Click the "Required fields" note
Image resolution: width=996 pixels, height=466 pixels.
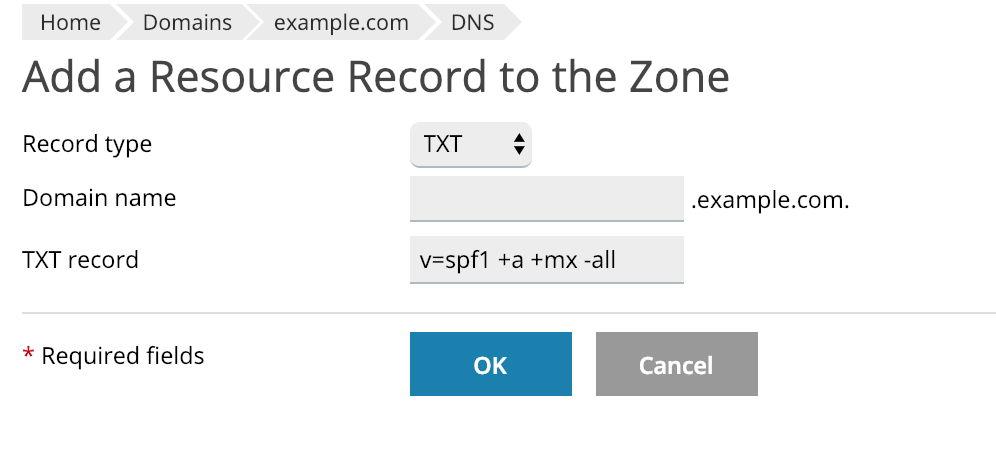pos(122,355)
